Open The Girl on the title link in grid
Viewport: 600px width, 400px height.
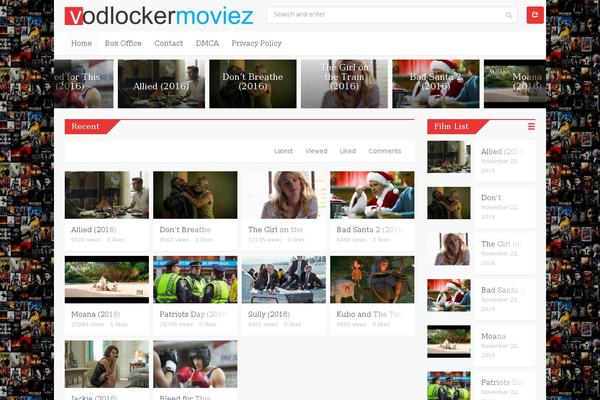click(275, 230)
